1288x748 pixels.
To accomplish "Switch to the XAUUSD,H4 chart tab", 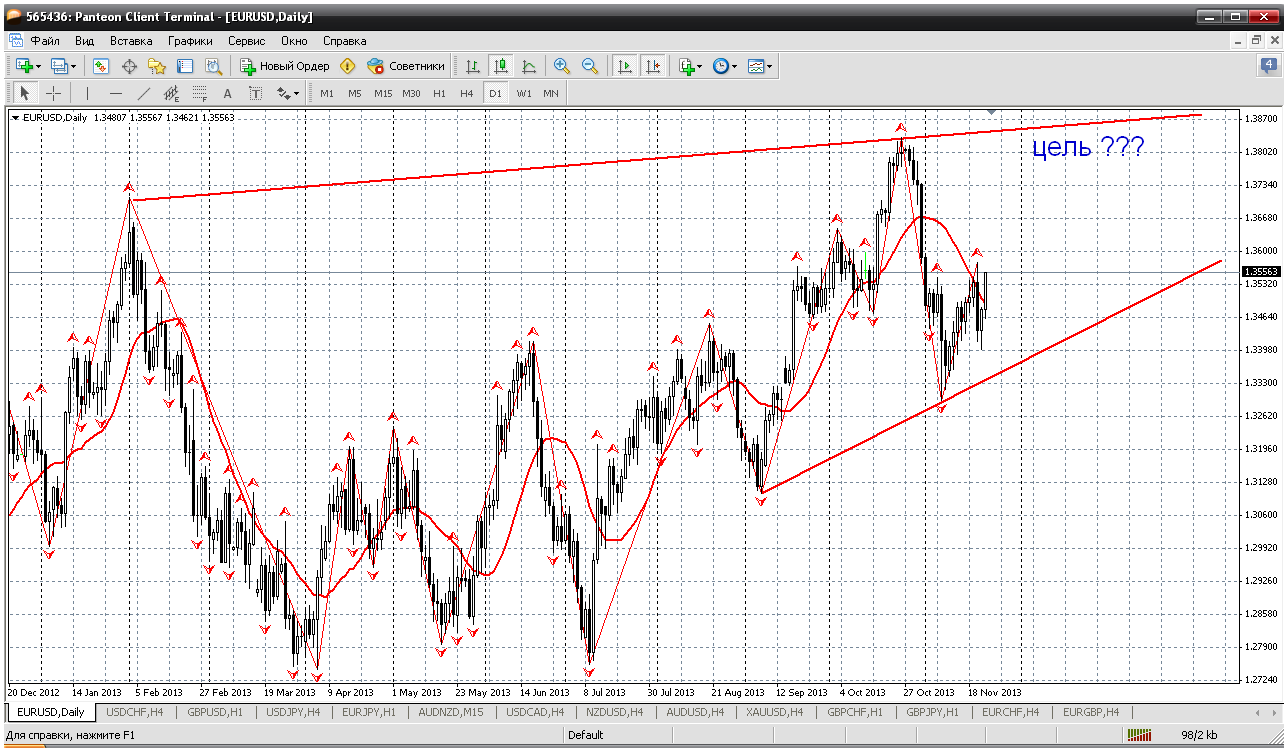I will [776, 712].
